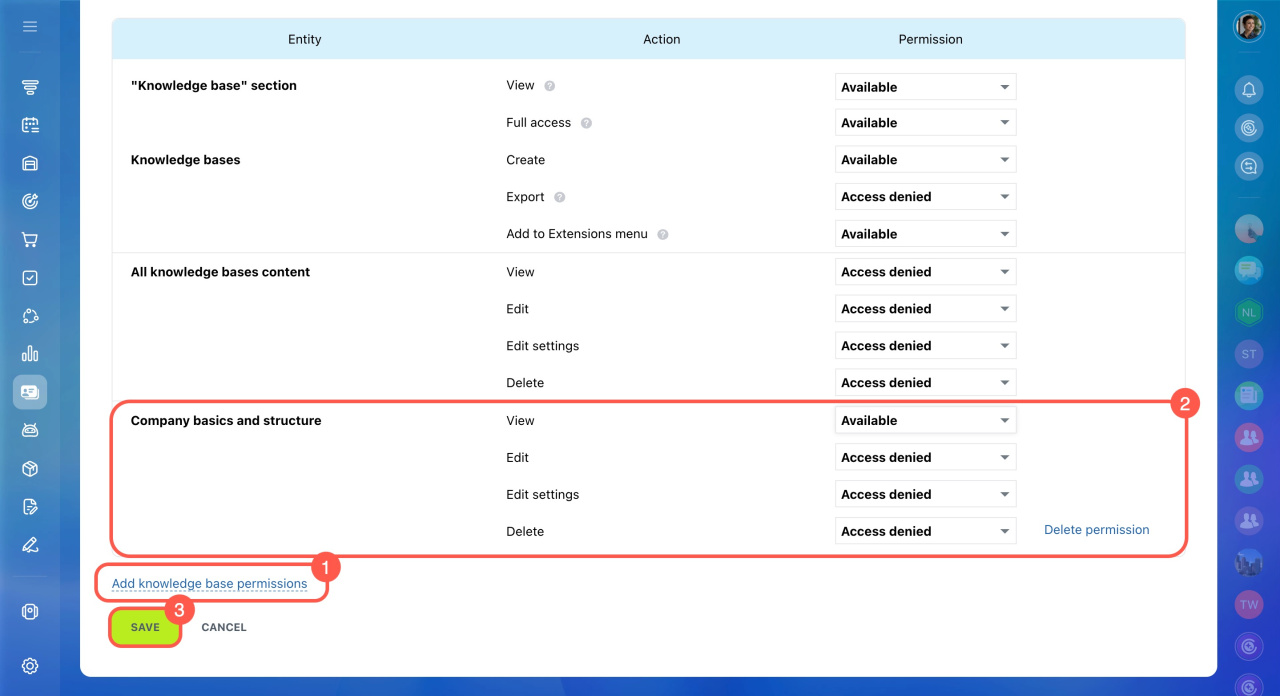Click Add knowledge base permissions link

click(x=209, y=584)
